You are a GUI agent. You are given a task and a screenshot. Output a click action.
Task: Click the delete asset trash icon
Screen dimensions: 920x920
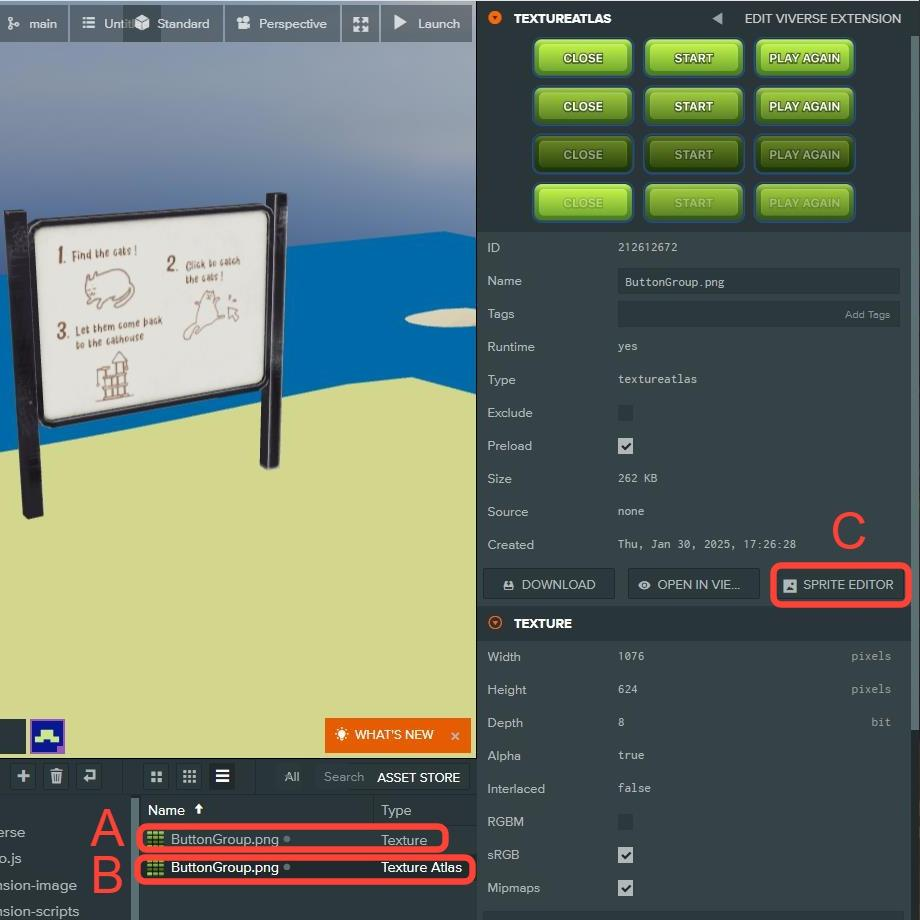(56, 776)
